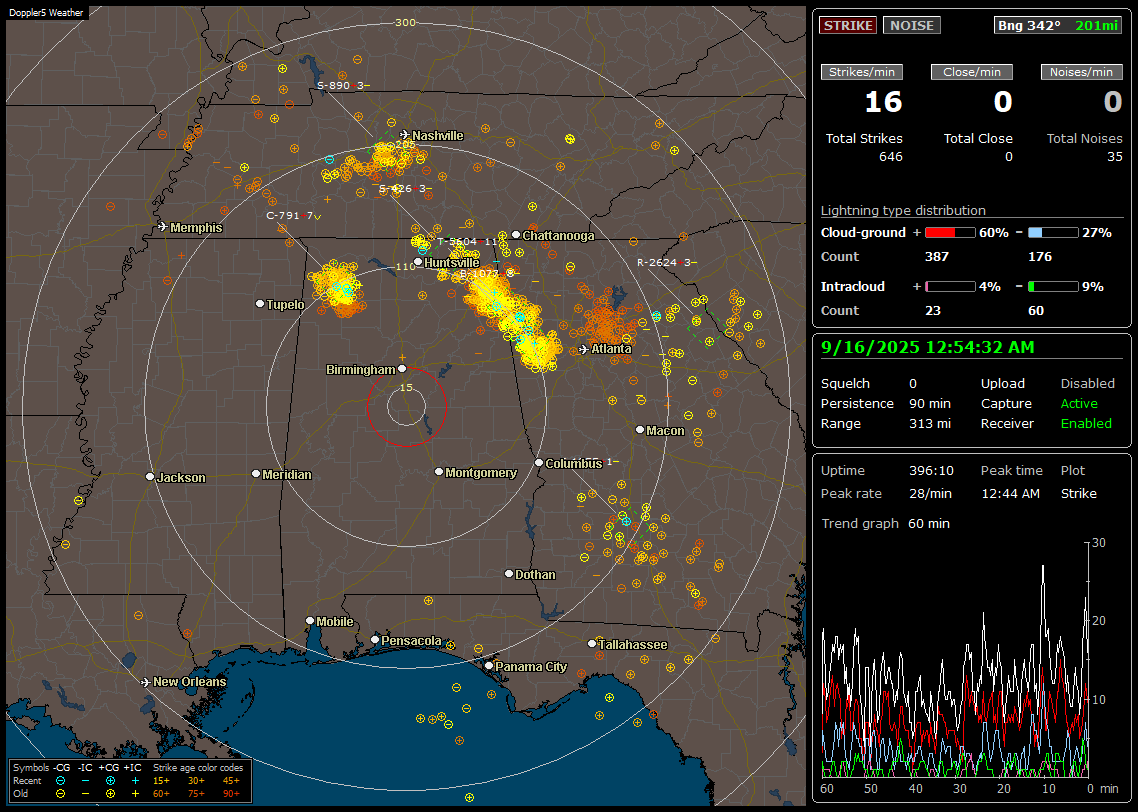Select the Jackson city dot marker
The width and height of the screenshot is (1138, 812).
pos(150,477)
